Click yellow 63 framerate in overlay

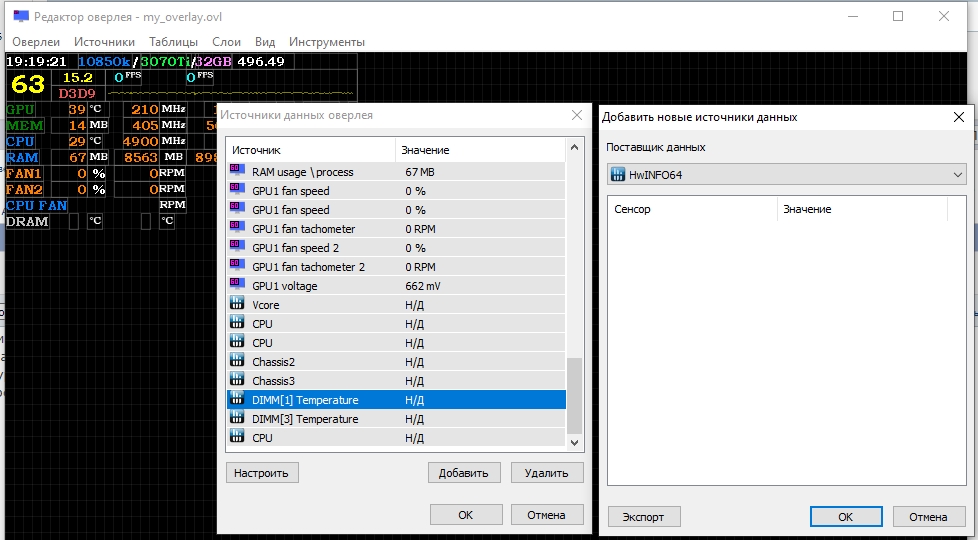[28, 84]
